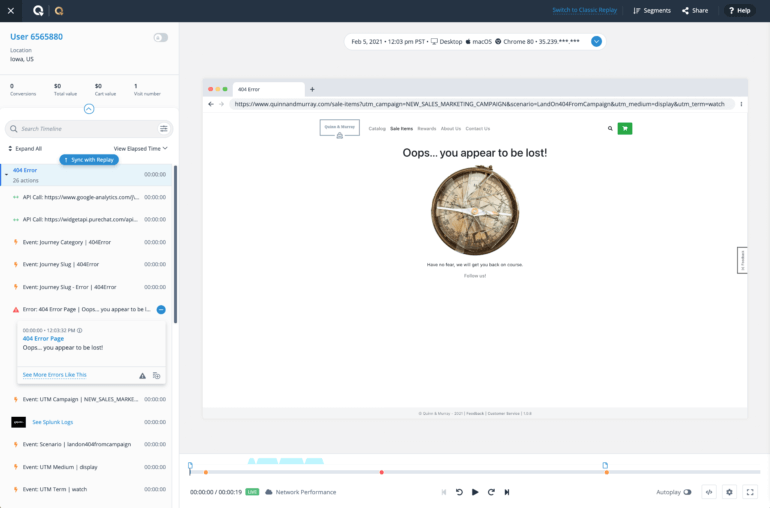Click the playback timeline scrubber bar
This screenshot has width=770, height=508.
click(474, 472)
